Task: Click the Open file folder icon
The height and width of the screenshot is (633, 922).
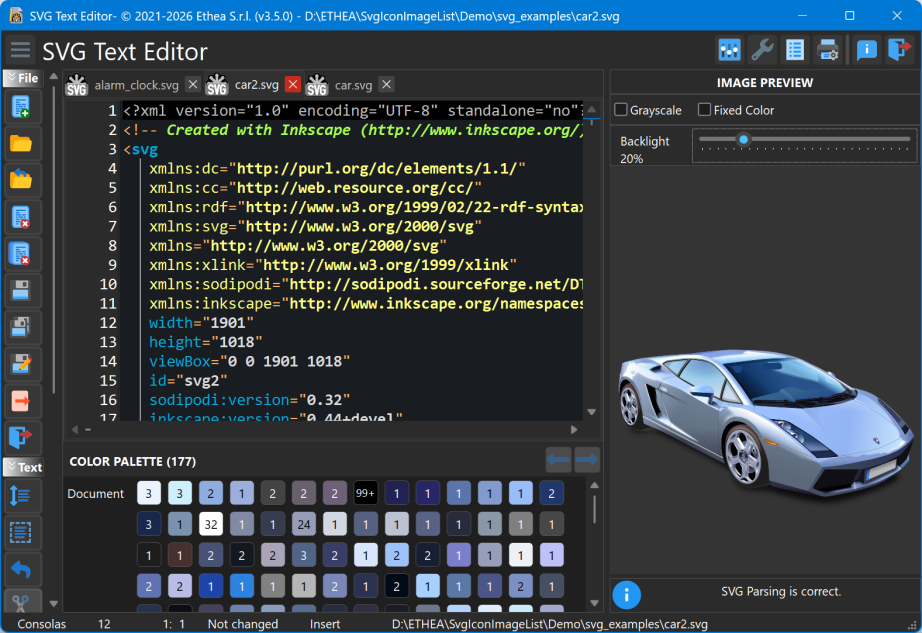Action: tap(21, 143)
